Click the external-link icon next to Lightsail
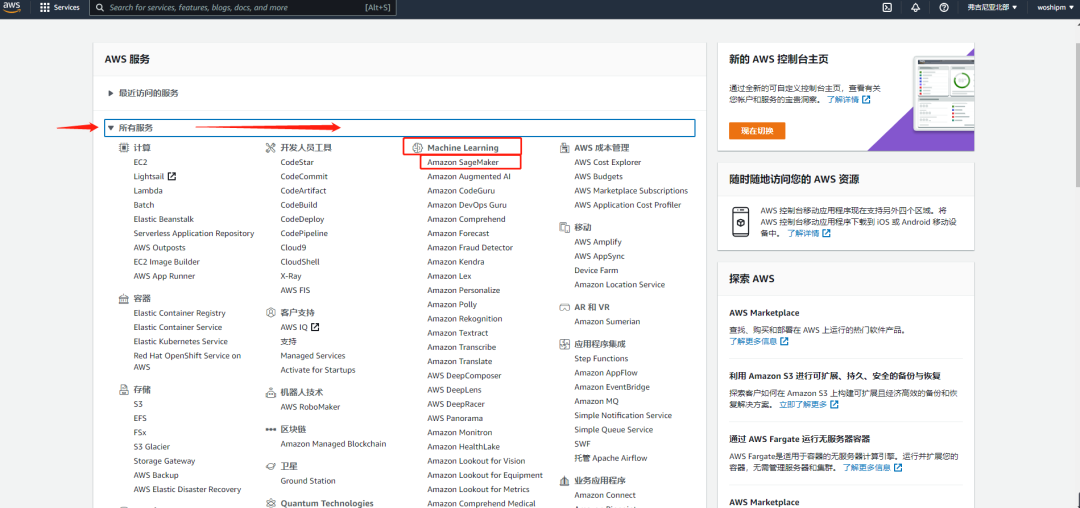This screenshot has width=1080, height=508. (172, 176)
